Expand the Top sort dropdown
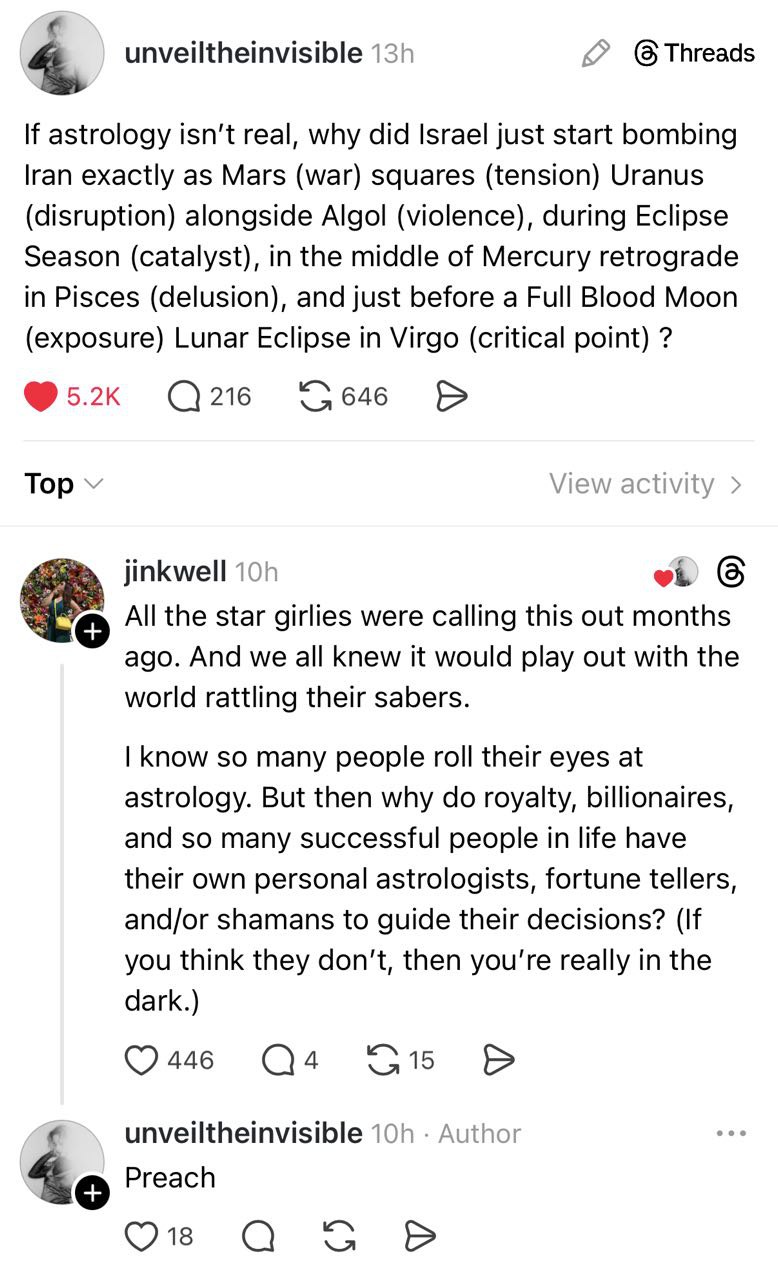 point(63,484)
